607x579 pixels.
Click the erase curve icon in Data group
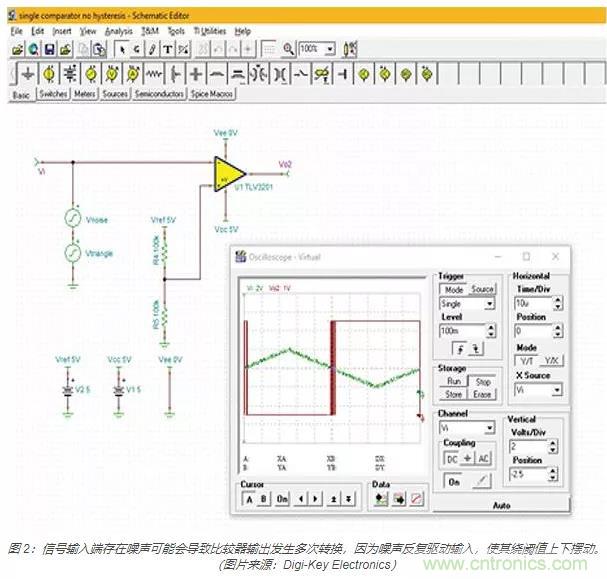pos(417,498)
